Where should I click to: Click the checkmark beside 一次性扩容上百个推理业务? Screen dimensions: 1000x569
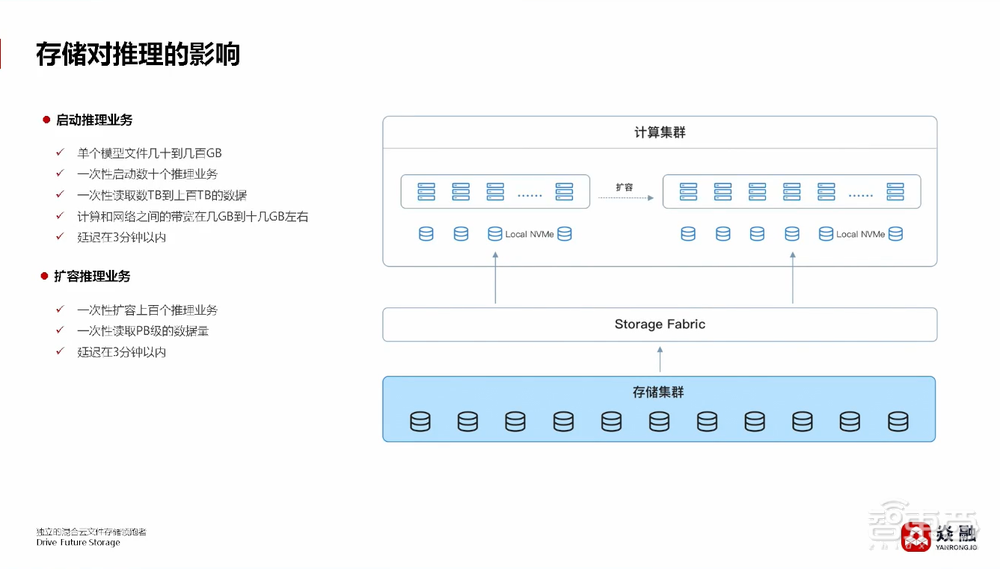(x=61, y=310)
